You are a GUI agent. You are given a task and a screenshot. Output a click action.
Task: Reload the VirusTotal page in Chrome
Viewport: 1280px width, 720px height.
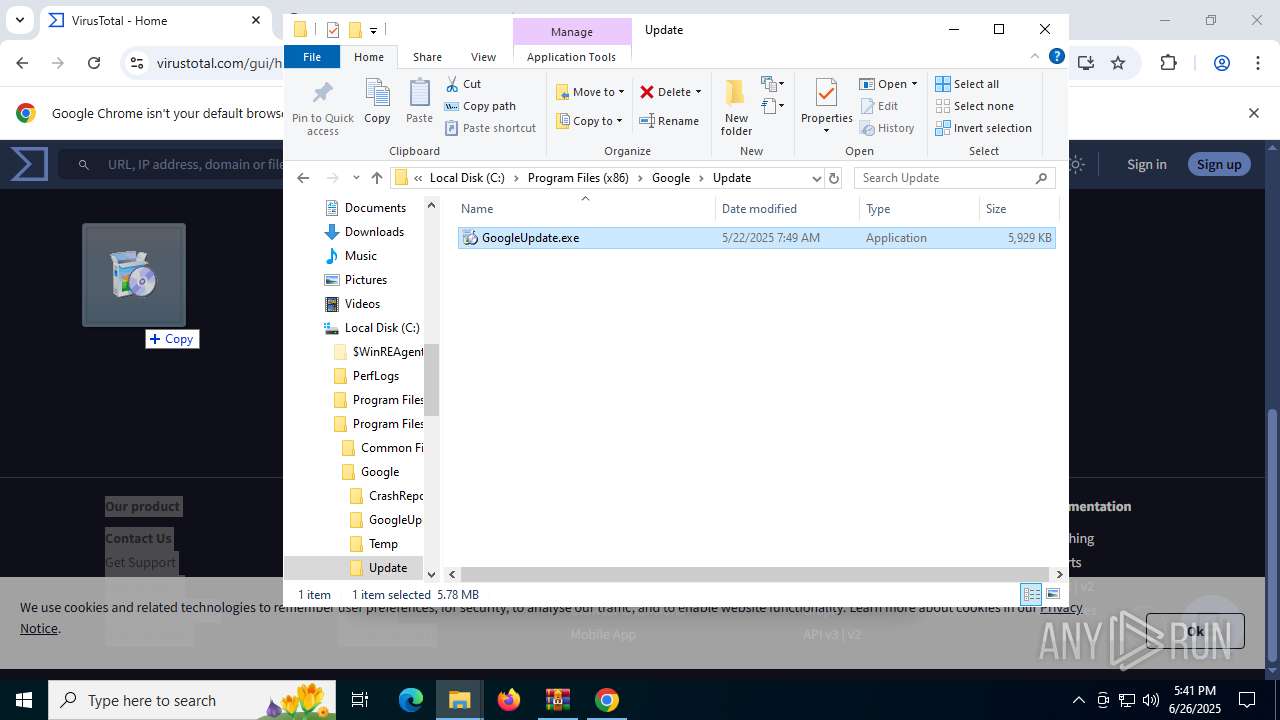(94, 63)
